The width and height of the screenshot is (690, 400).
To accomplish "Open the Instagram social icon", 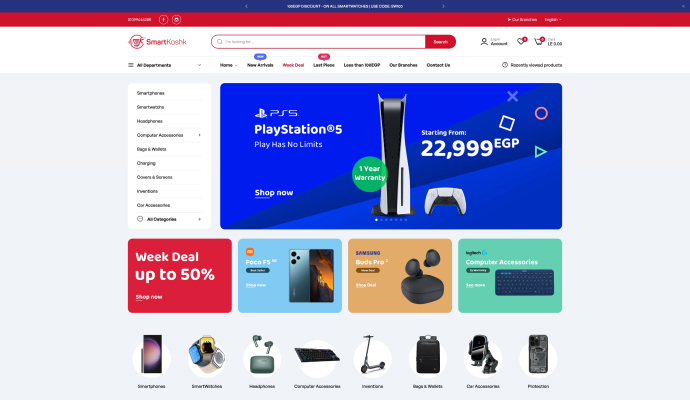I will tap(176, 19).
